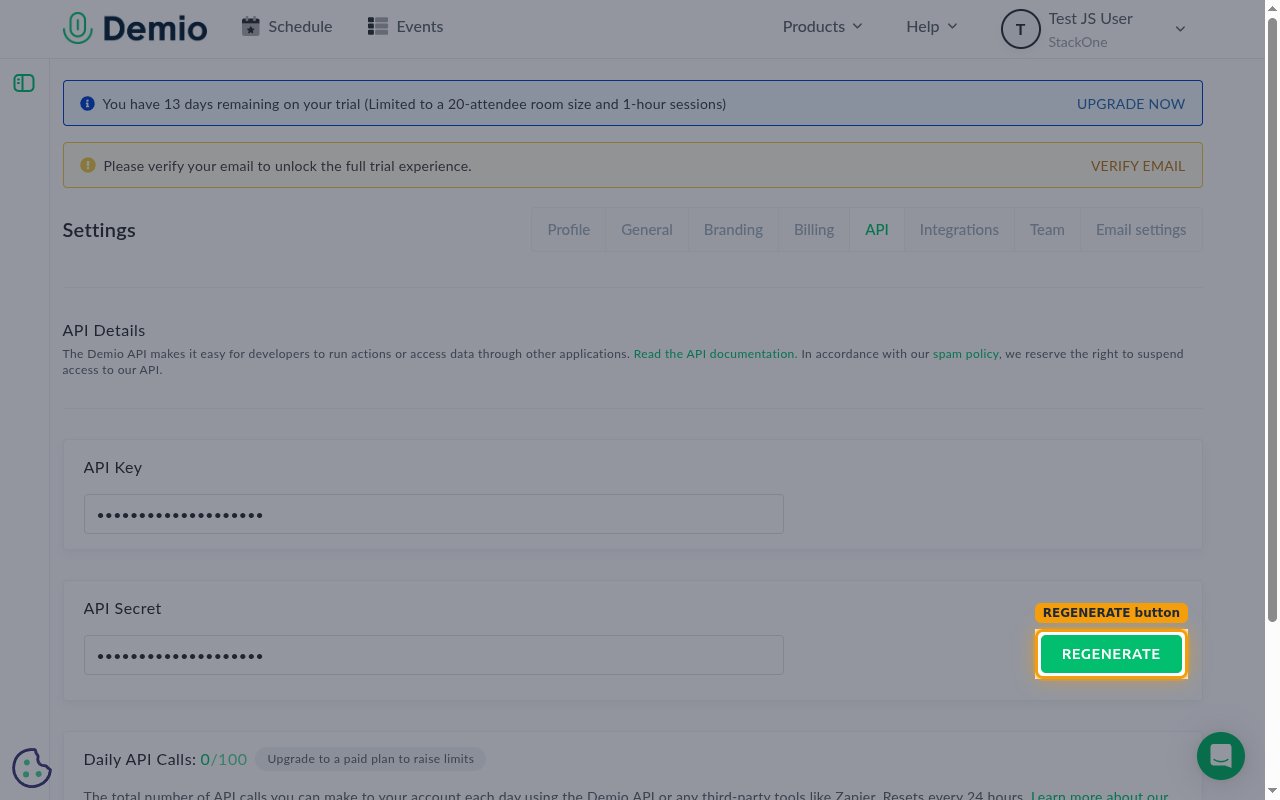
Task: Click UPGRADE NOW in the trial banner
Action: [x=1130, y=104]
